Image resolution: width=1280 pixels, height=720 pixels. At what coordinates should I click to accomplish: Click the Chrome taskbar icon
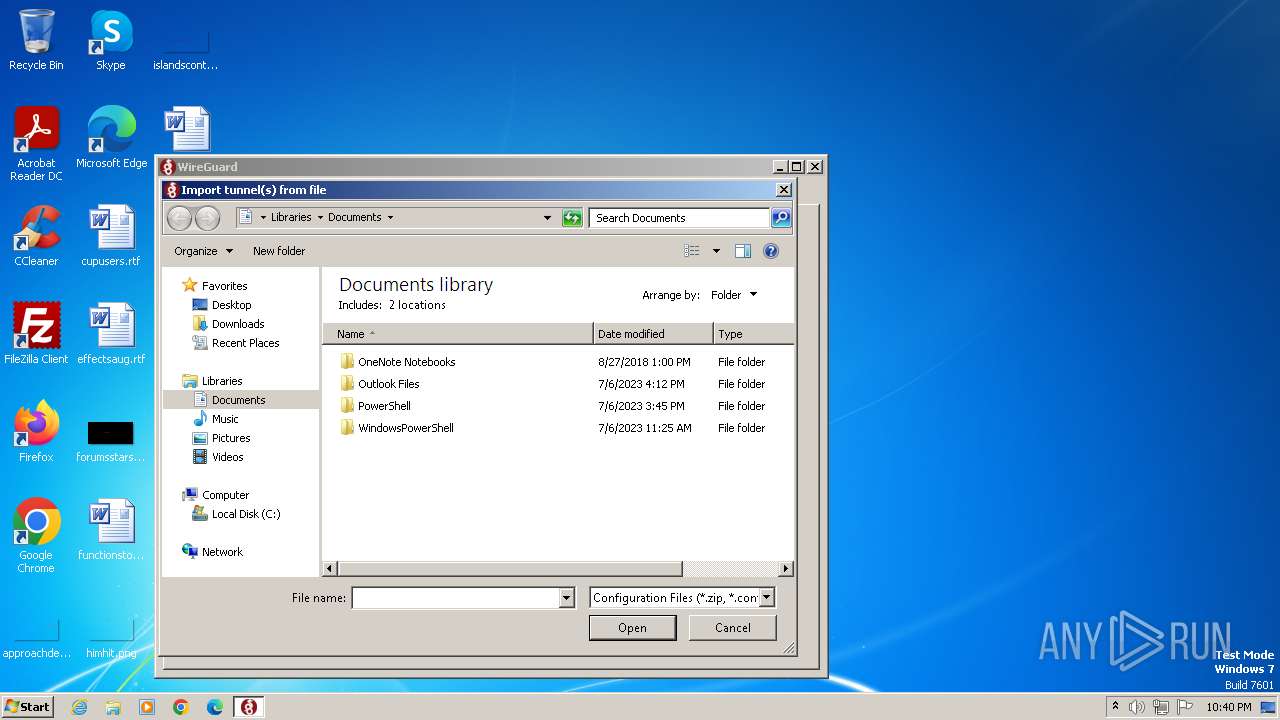[x=181, y=707]
